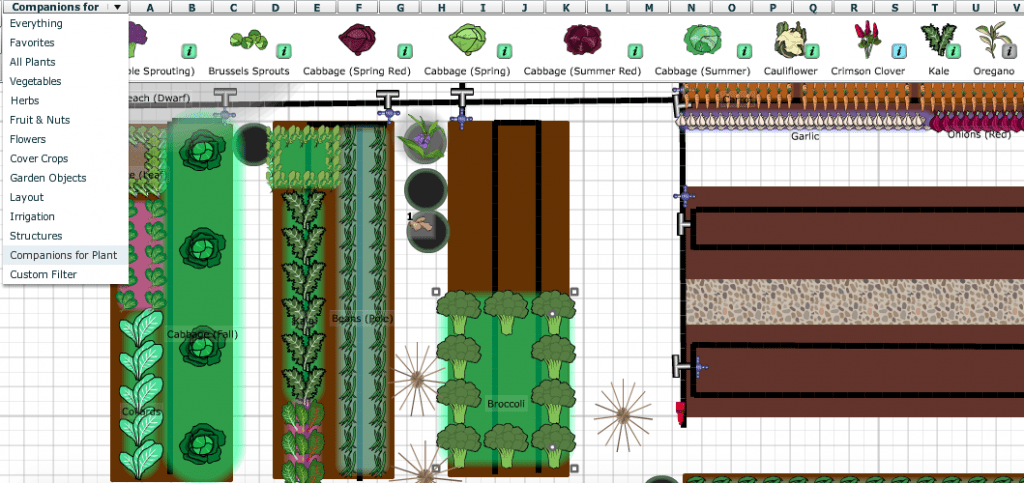
Task: Choose the Kale plant icon
Action: (x=935, y=40)
